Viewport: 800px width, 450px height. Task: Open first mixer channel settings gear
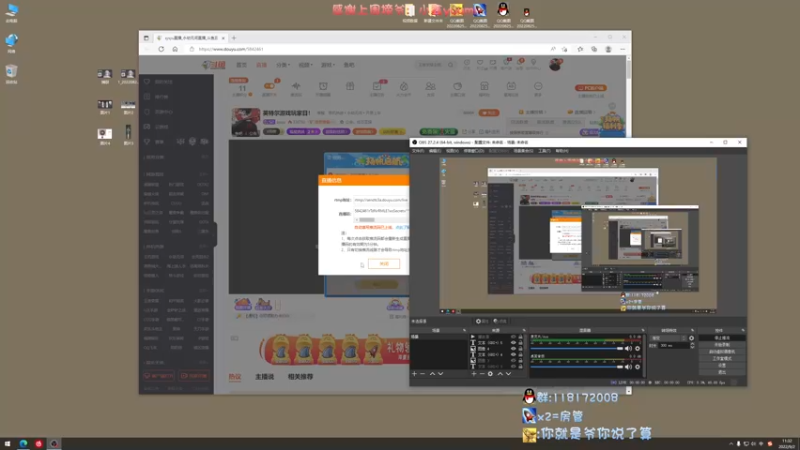tap(637, 348)
